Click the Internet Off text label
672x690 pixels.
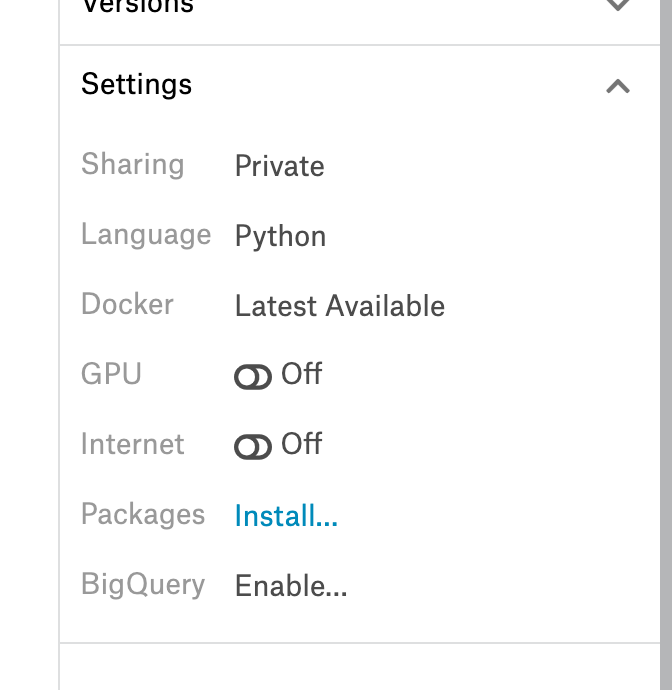click(x=301, y=444)
